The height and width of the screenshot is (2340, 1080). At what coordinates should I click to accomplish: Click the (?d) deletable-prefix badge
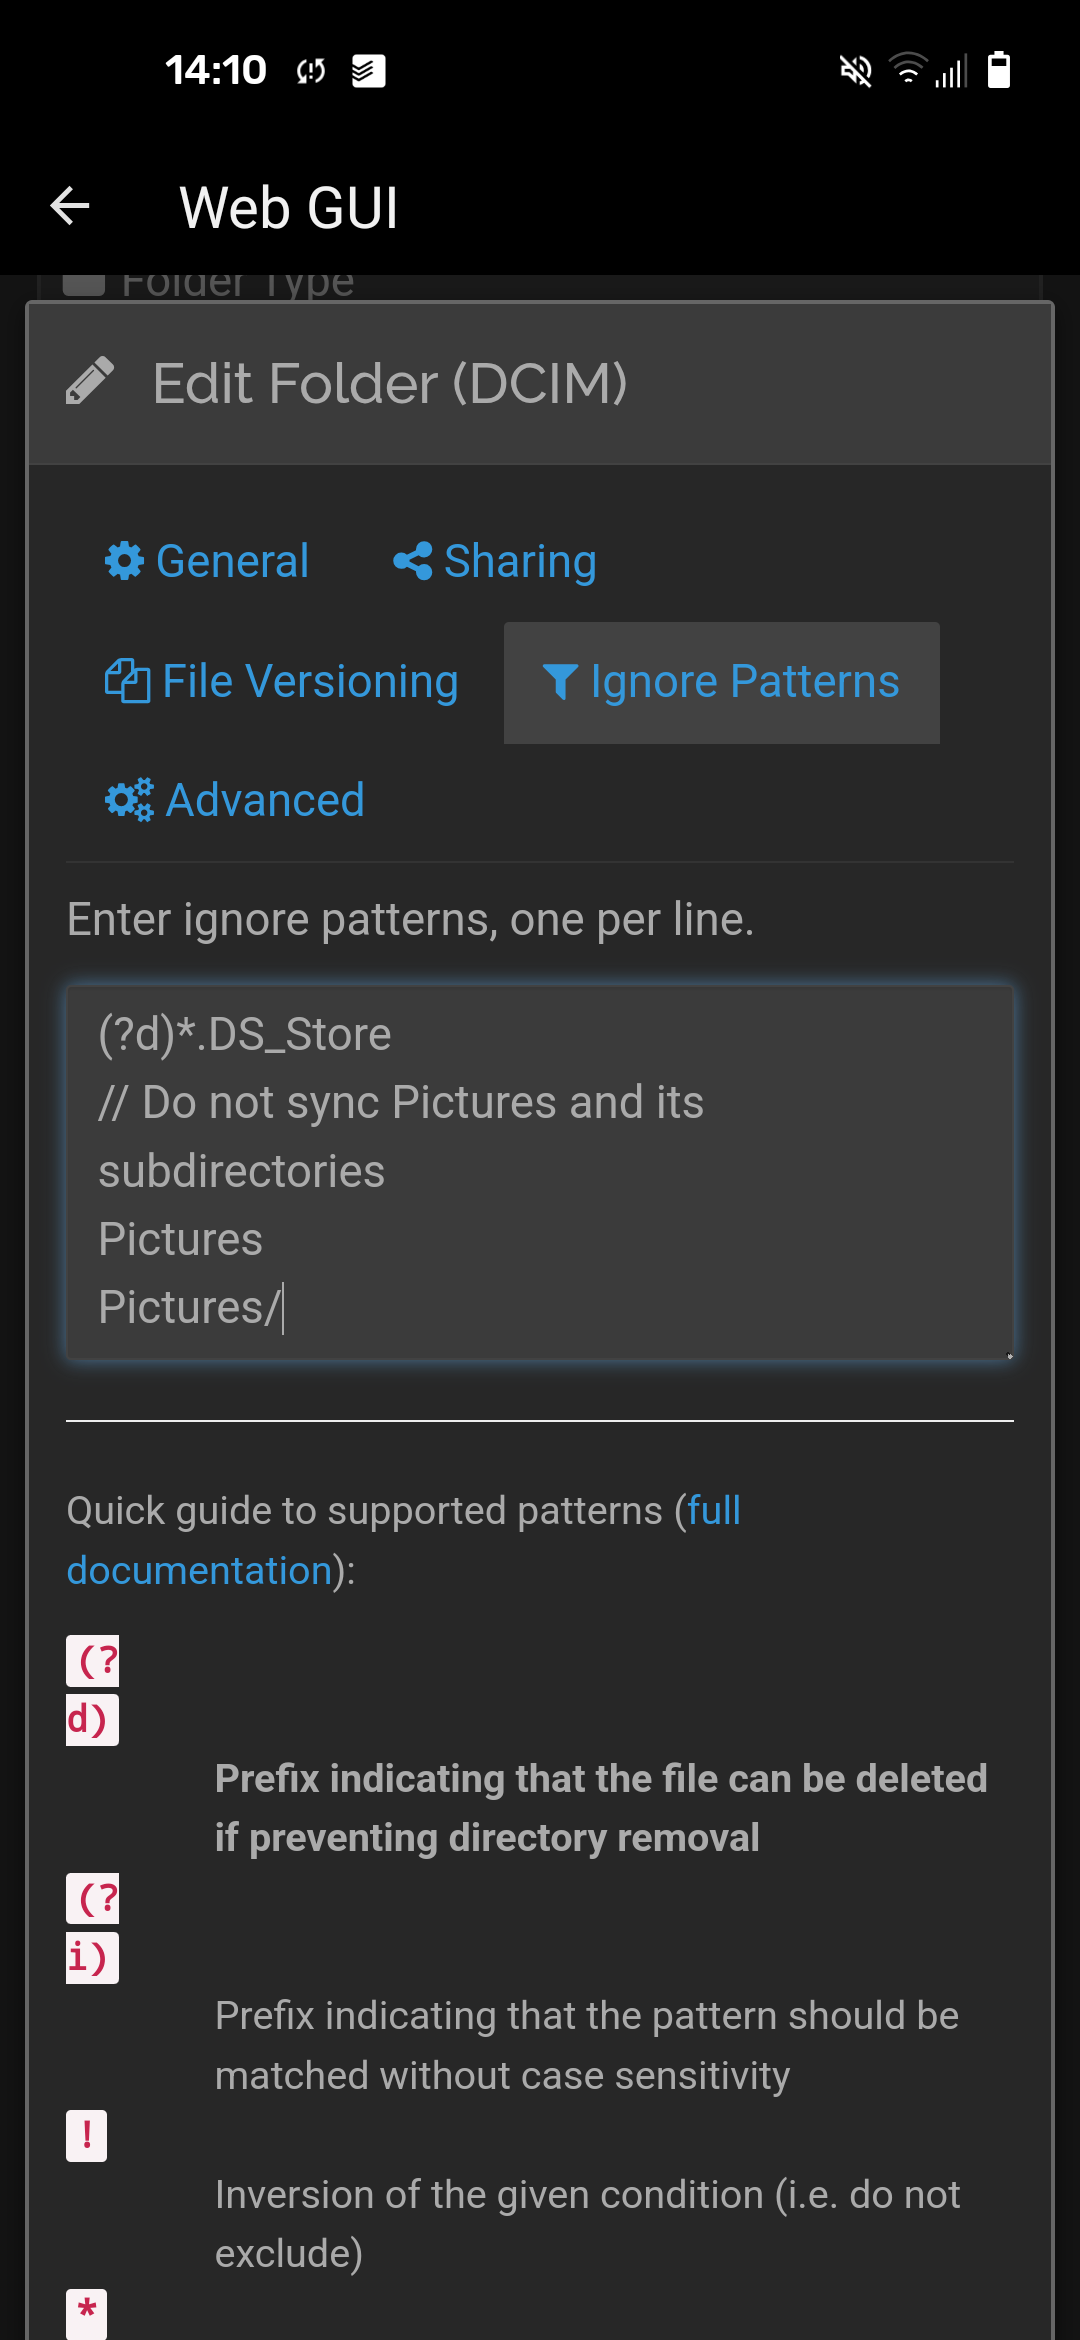[x=92, y=1690]
